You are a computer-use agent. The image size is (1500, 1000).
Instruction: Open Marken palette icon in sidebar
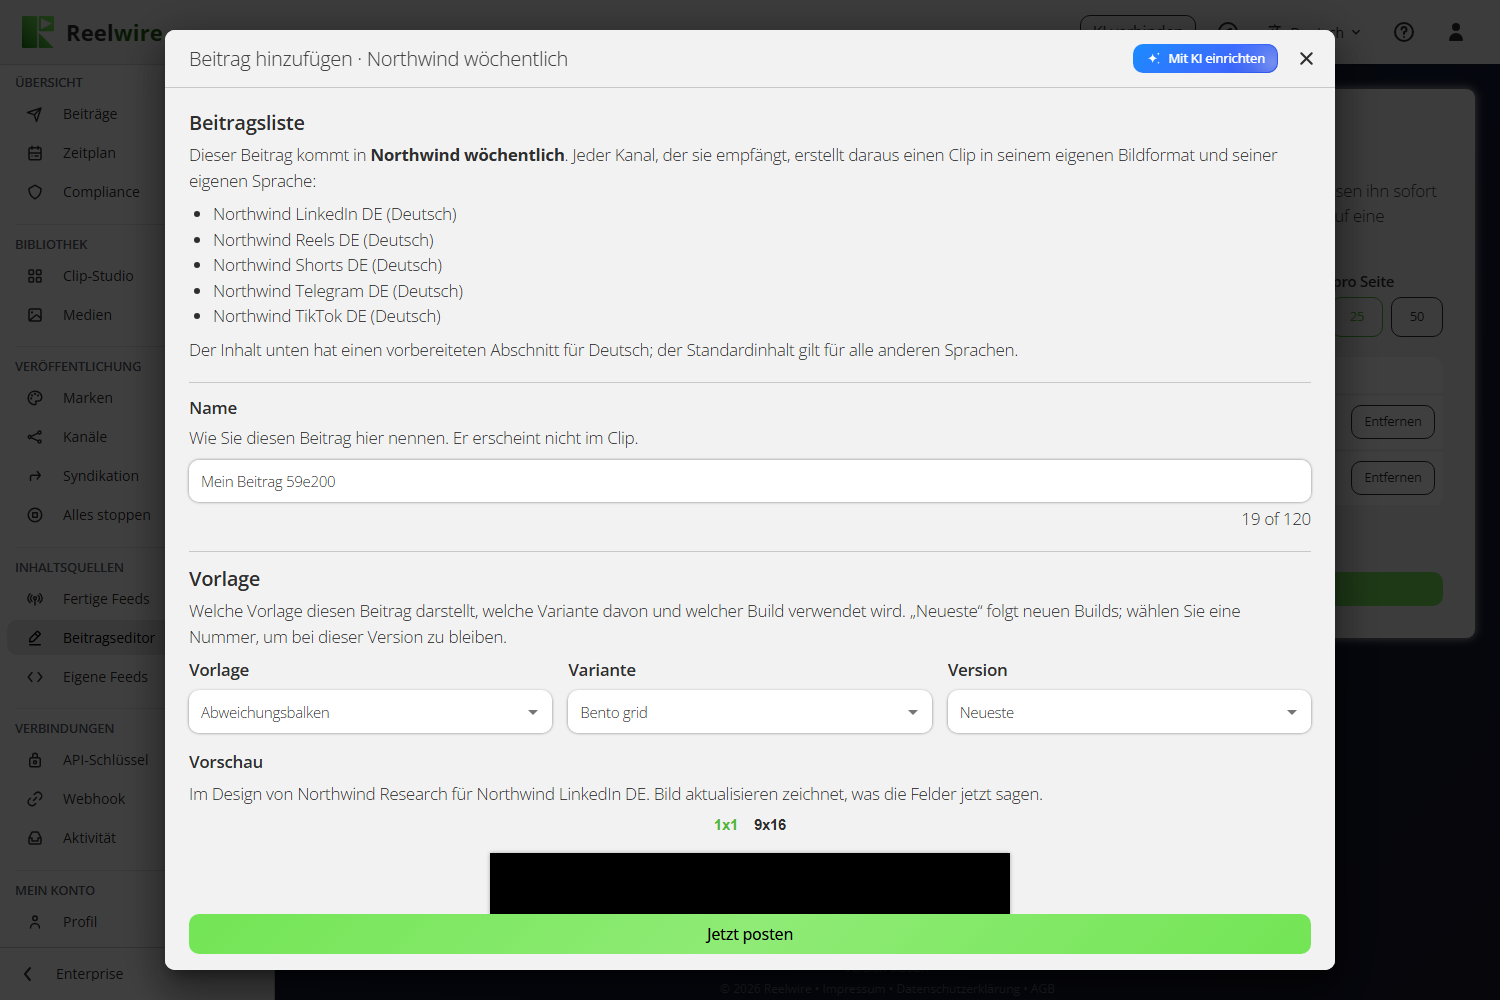35,398
